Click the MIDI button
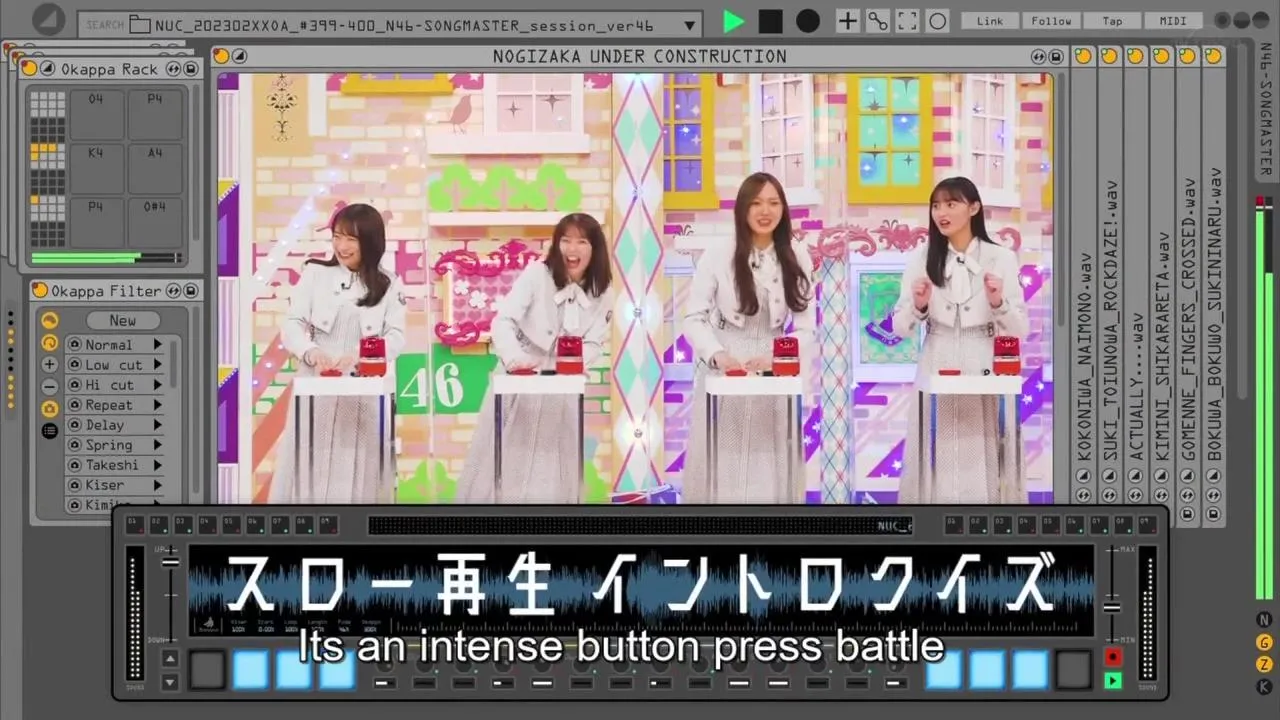Screen dimensions: 1280x720 [1173, 21]
